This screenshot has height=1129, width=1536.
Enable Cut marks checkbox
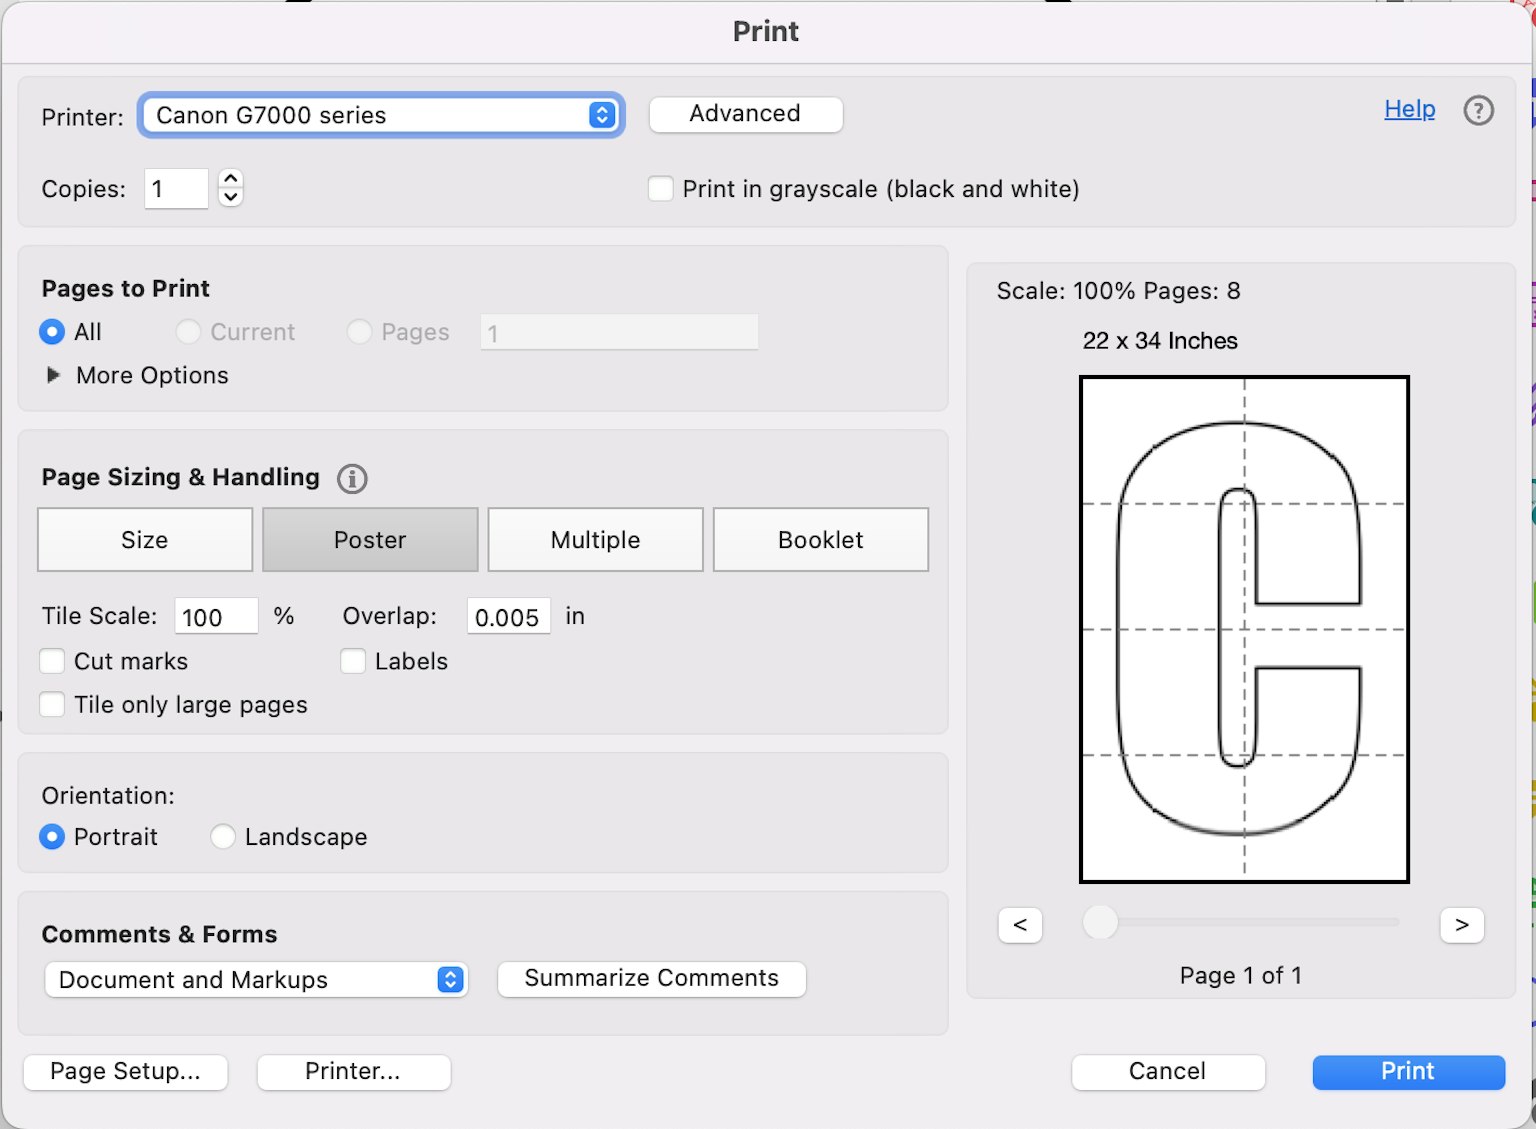pyautogui.click(x=52, y=662)
